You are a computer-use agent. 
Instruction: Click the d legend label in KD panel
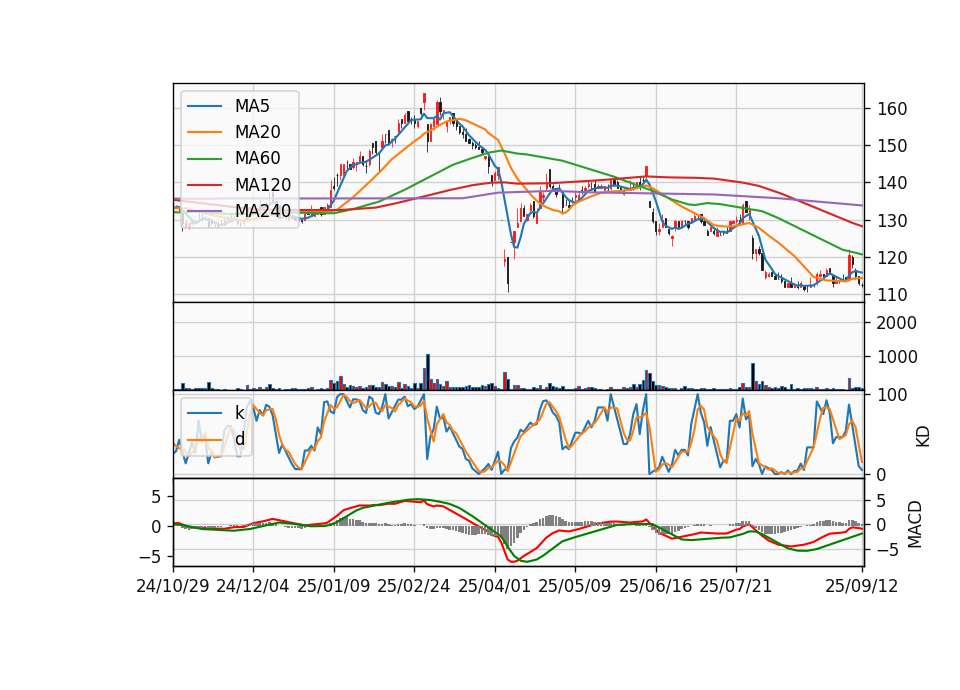[x=240, y=439]
